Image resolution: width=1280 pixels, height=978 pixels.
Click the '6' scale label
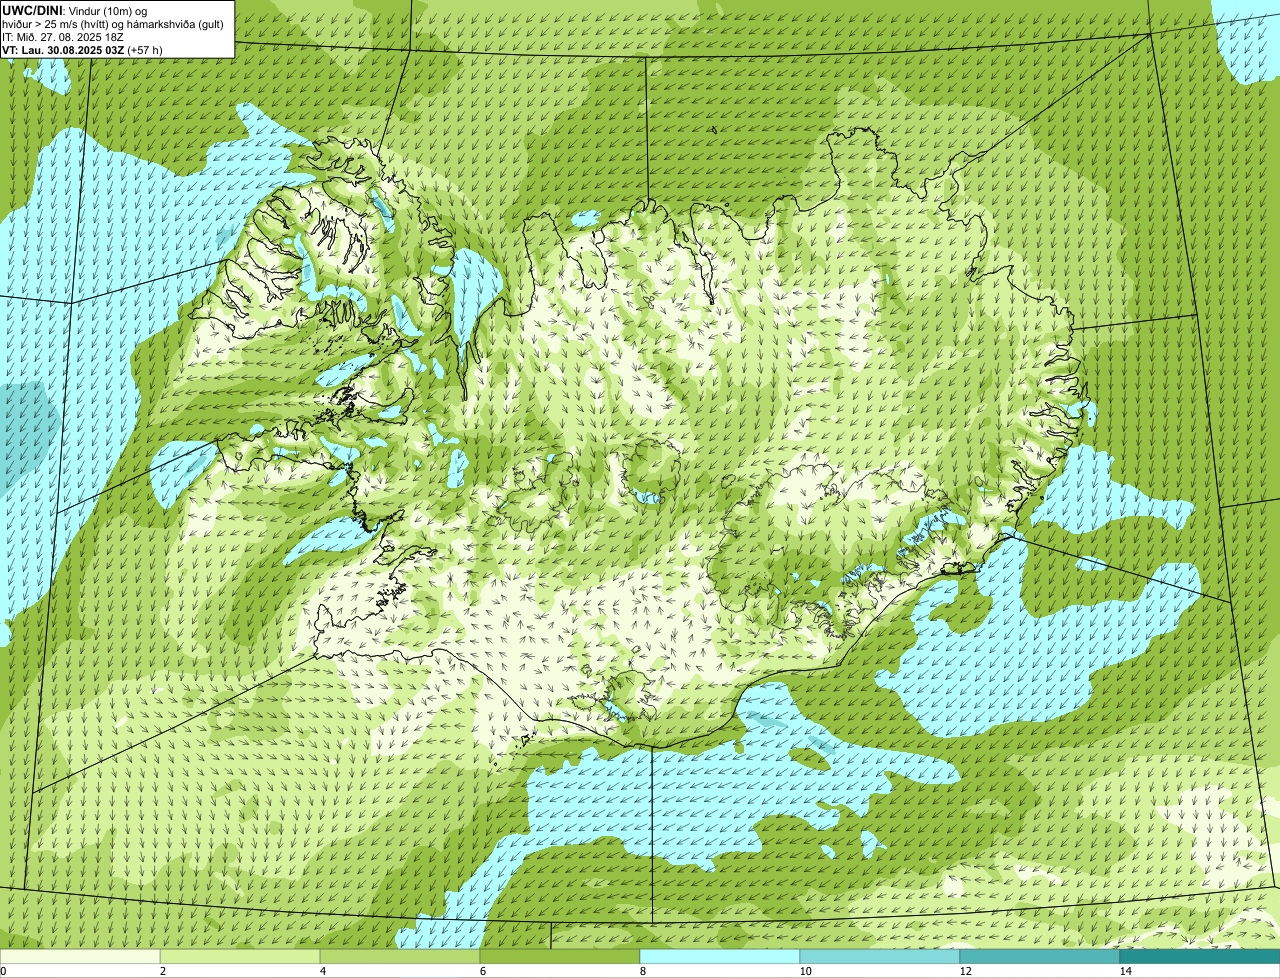(482, 971)
